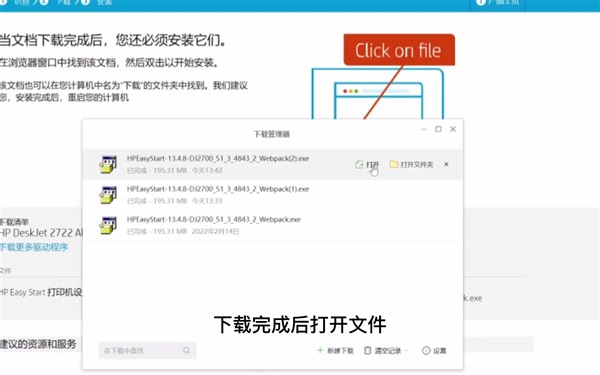Click the 2022年2月14日 download status line
The image size is (600, 375).
coord(183,232)
